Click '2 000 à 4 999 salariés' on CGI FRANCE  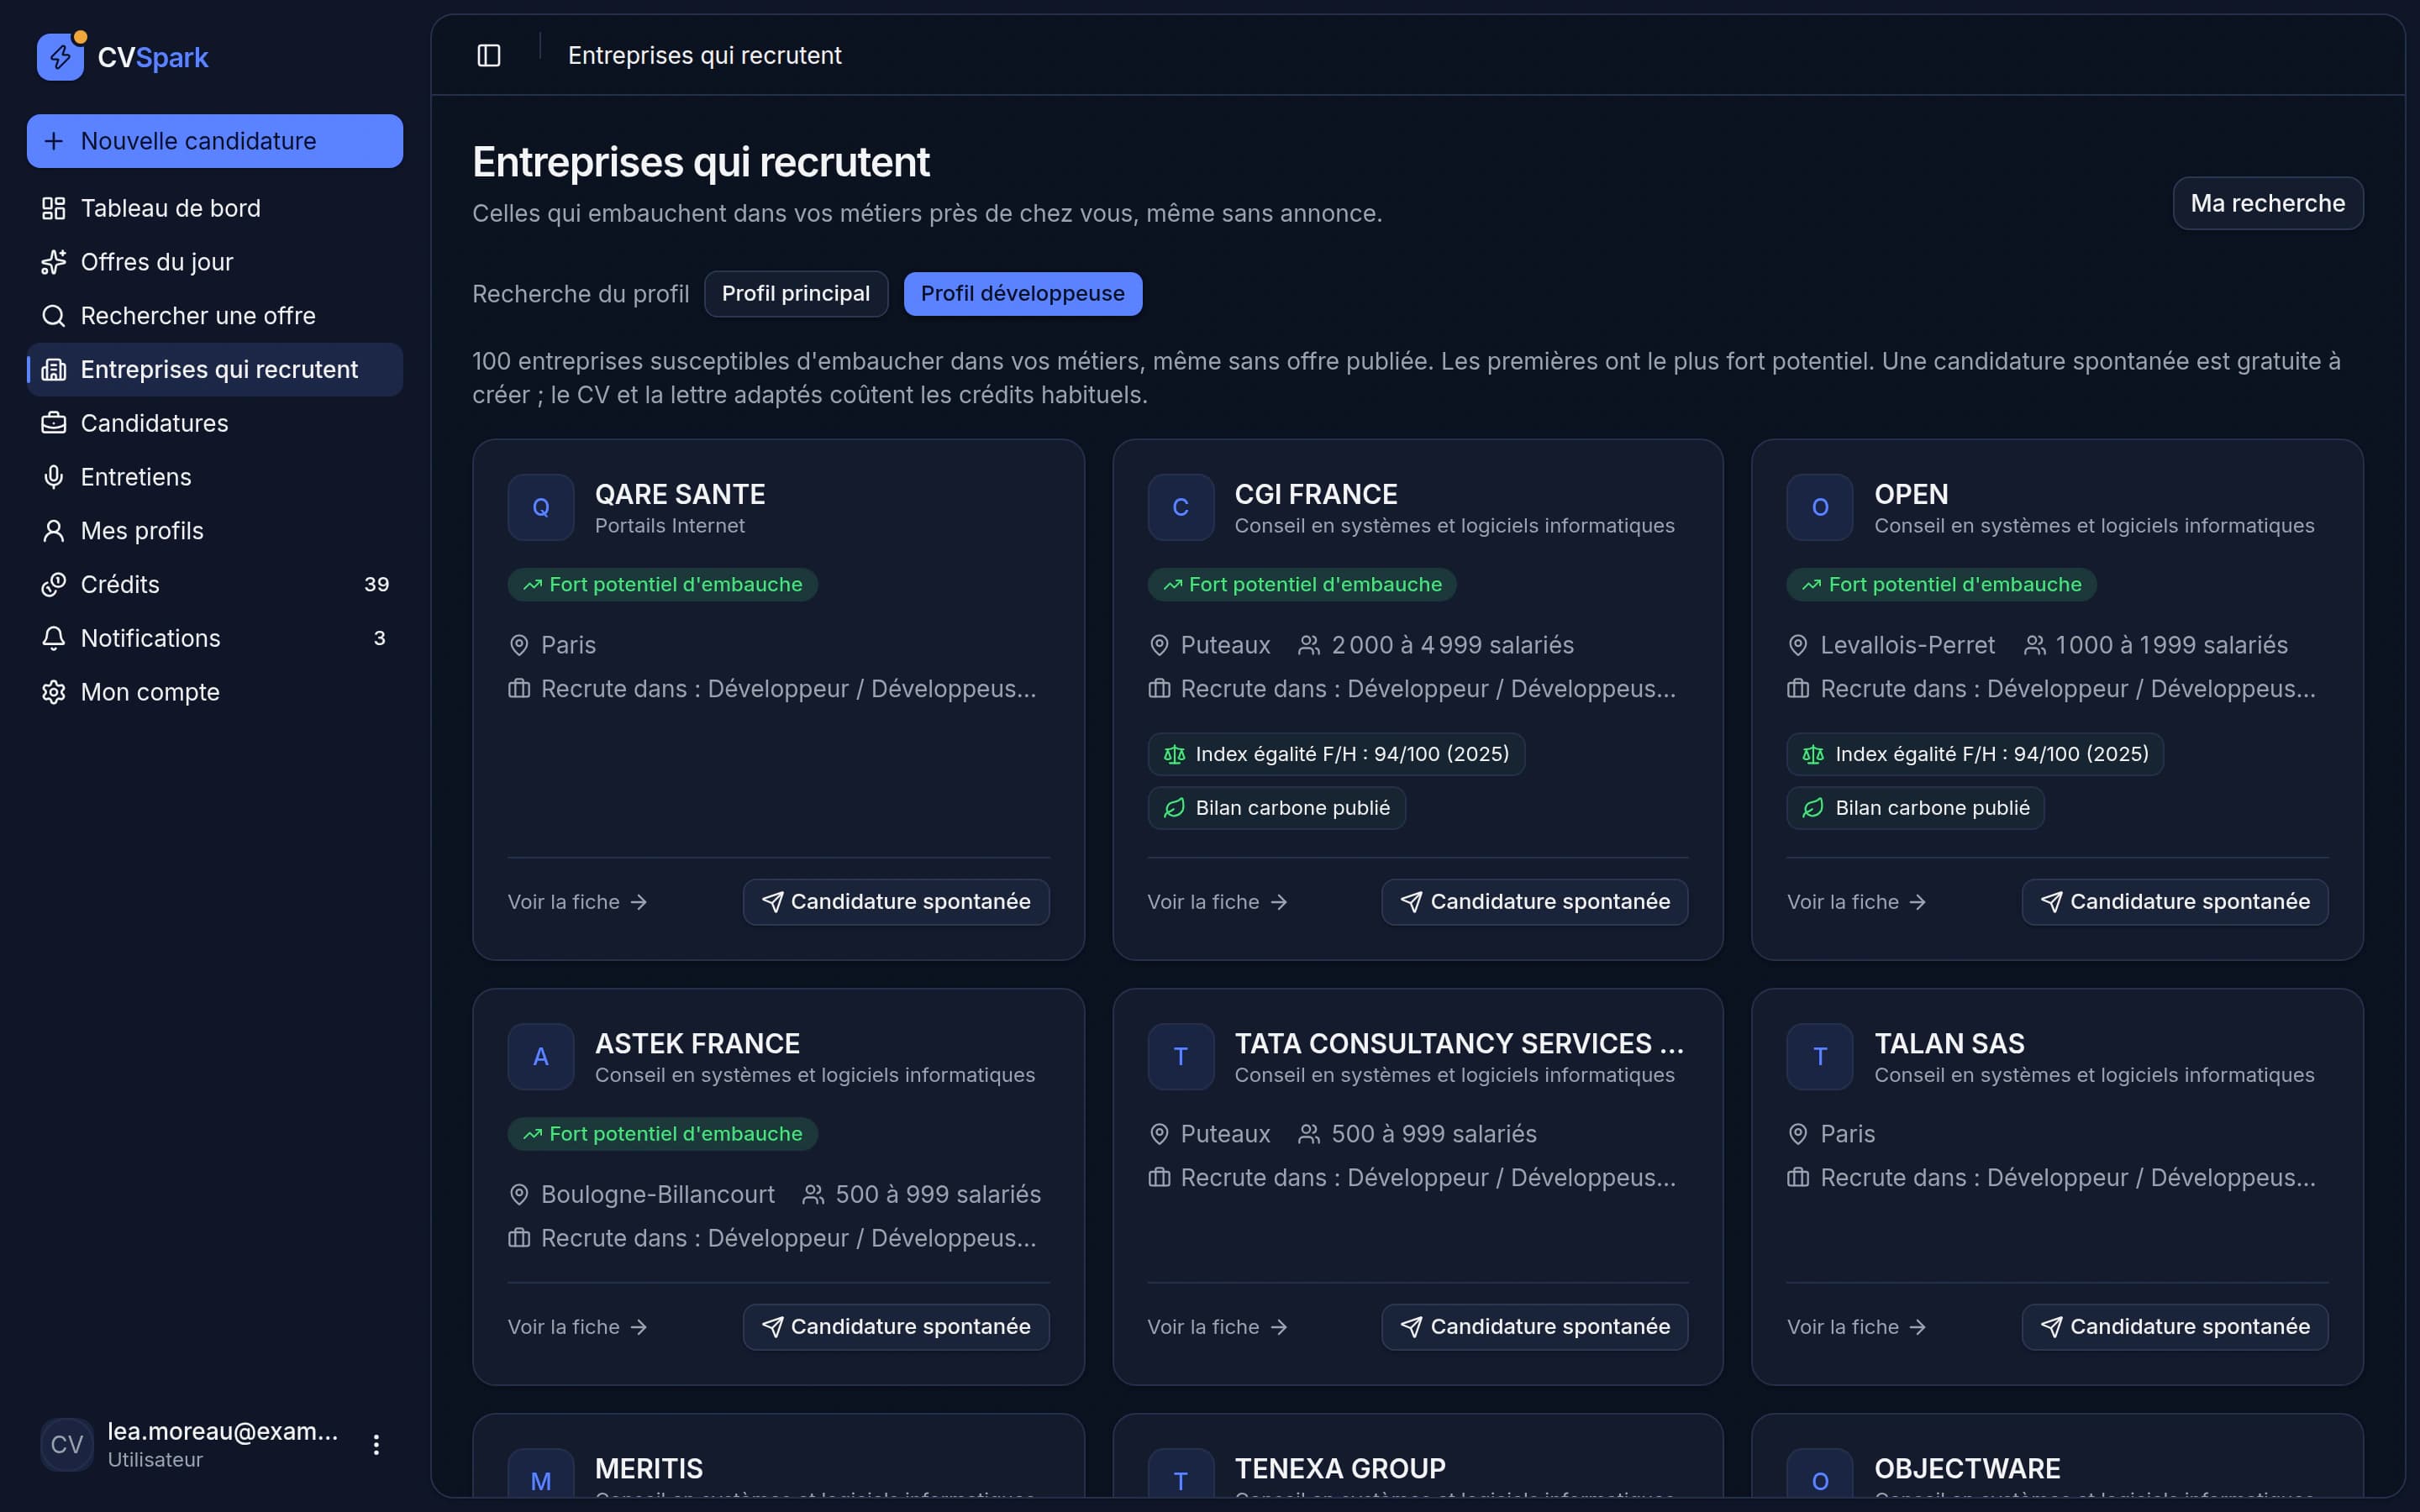(1452, 645)
